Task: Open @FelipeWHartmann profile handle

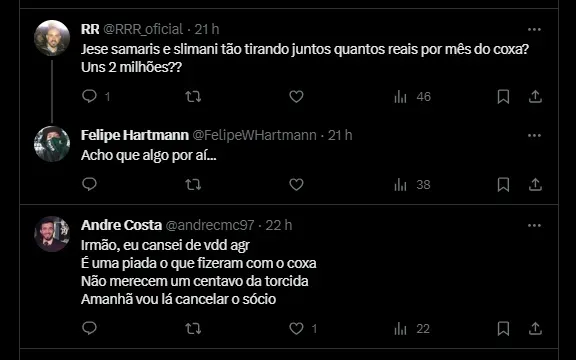Action: [255, 135]
